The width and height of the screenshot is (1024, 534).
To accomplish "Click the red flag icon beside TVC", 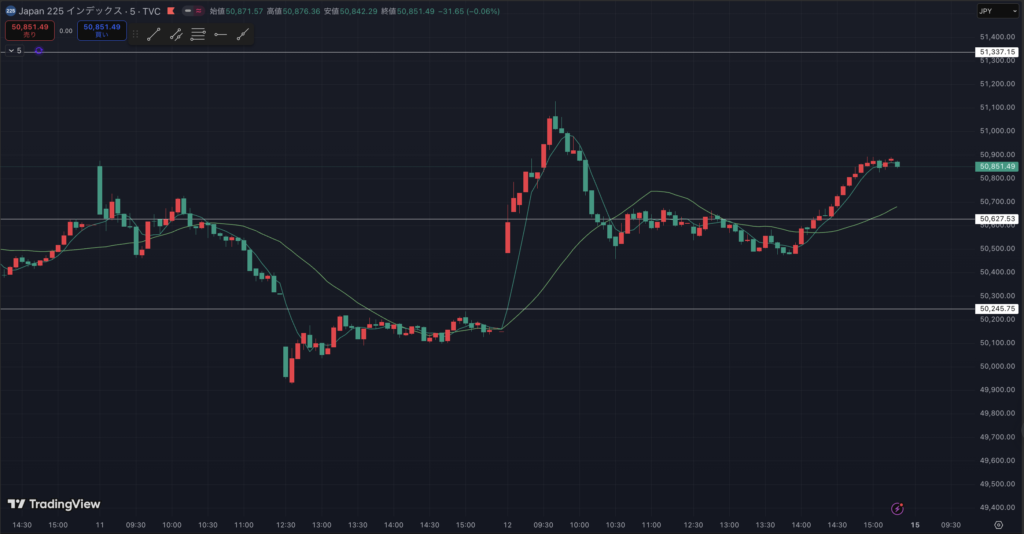I will tap(171, 10).
